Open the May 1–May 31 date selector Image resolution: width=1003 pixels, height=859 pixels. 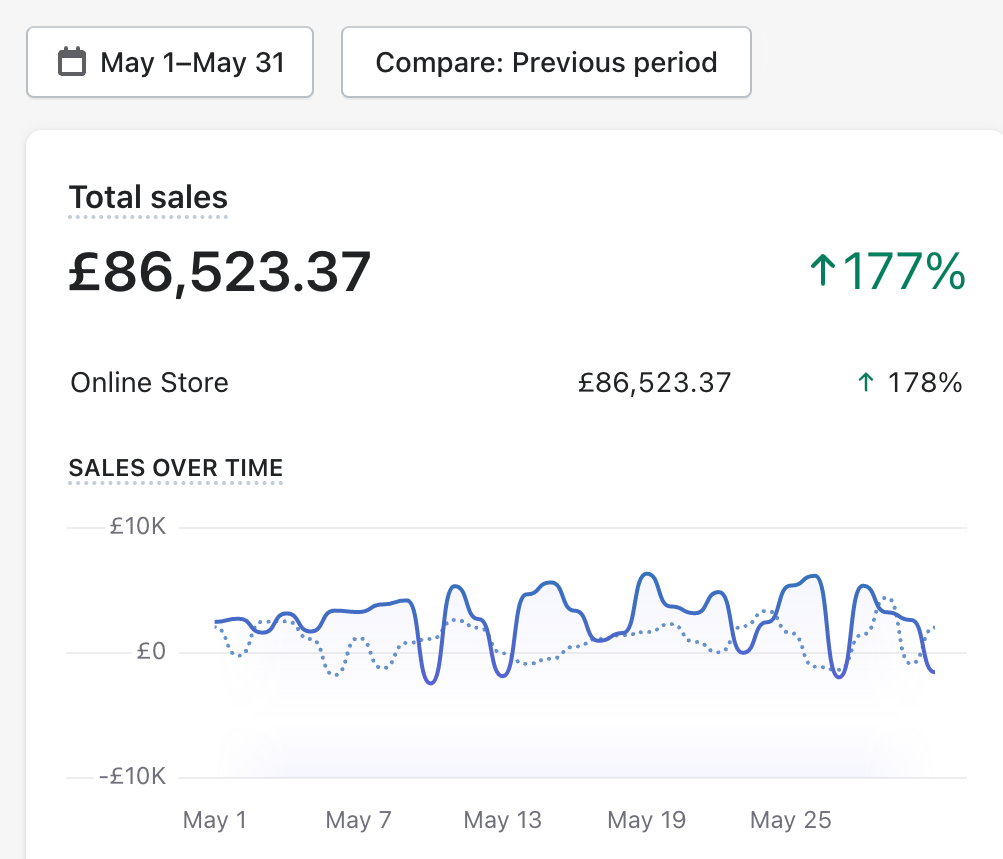(169, 61)
